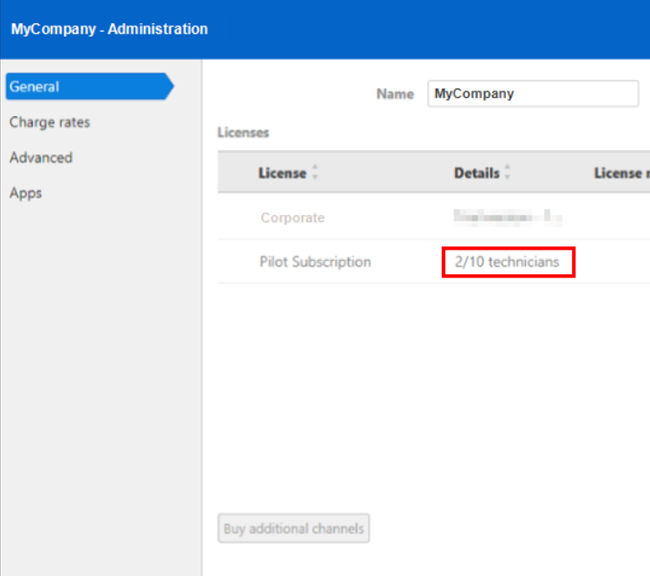Click the License sort arrows icon
The height and width of the screenshot is (576, 650).
pos(315,172)
